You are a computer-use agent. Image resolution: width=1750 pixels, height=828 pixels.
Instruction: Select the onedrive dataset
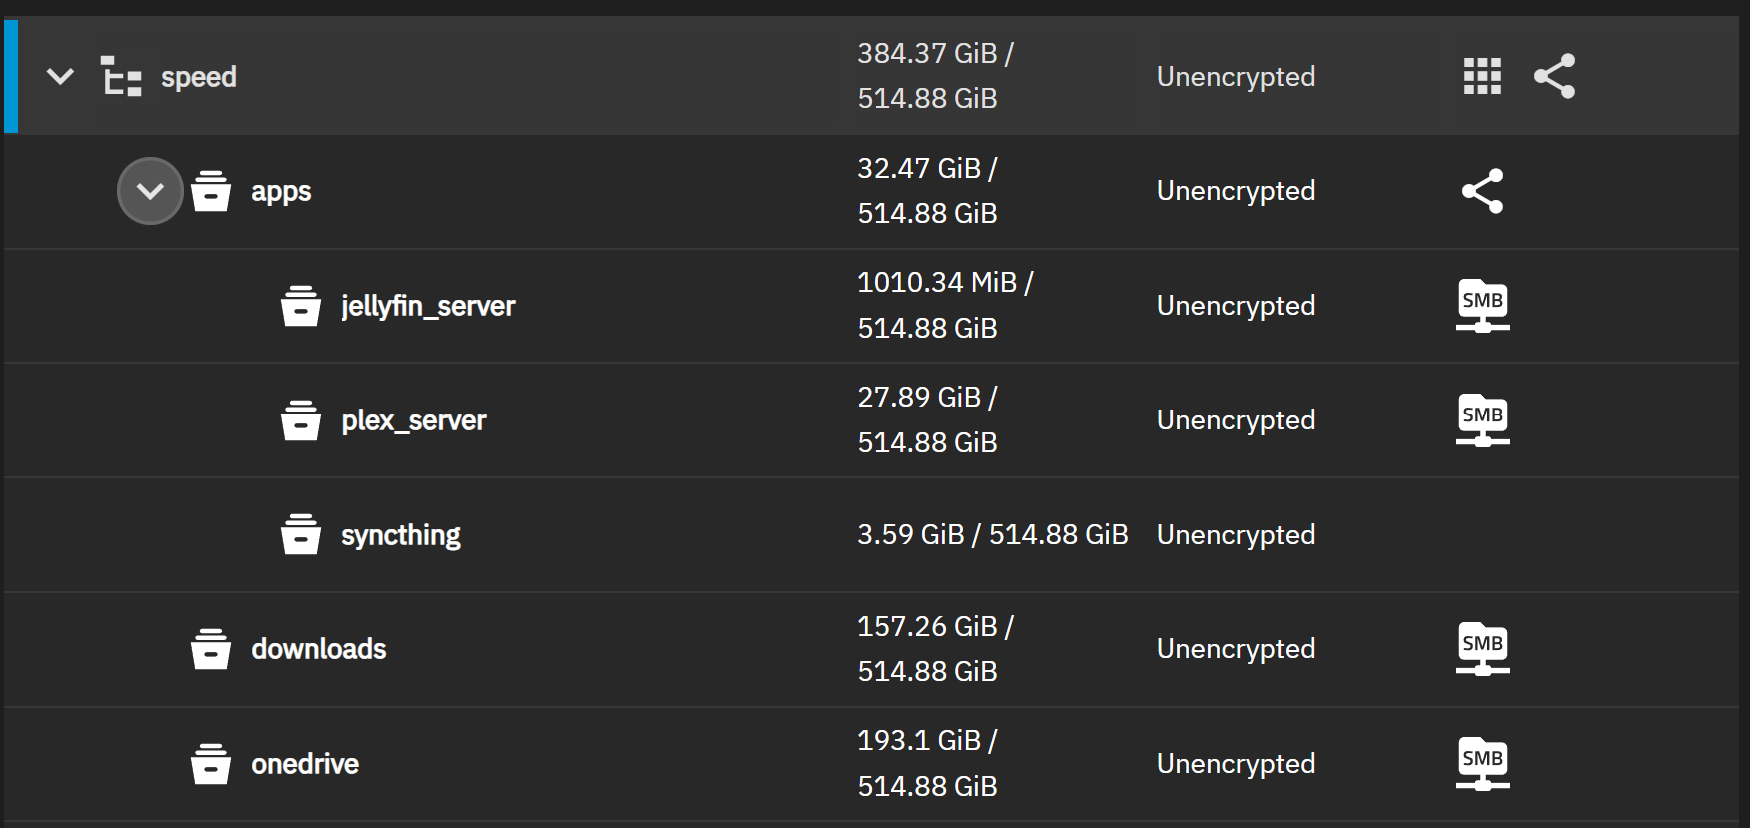click(x=305, y=764)
